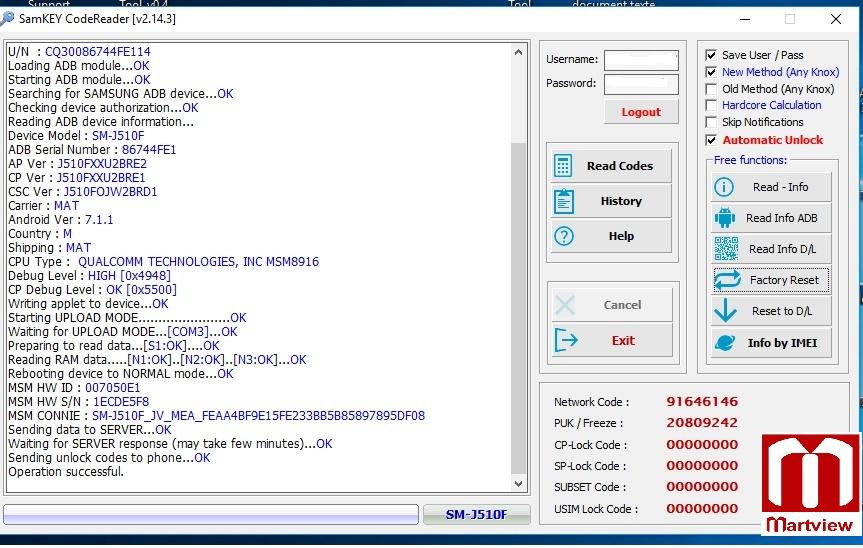Click the USIM Lock Code value
This screenshot has width=863, height=548.
coord(702,508)
